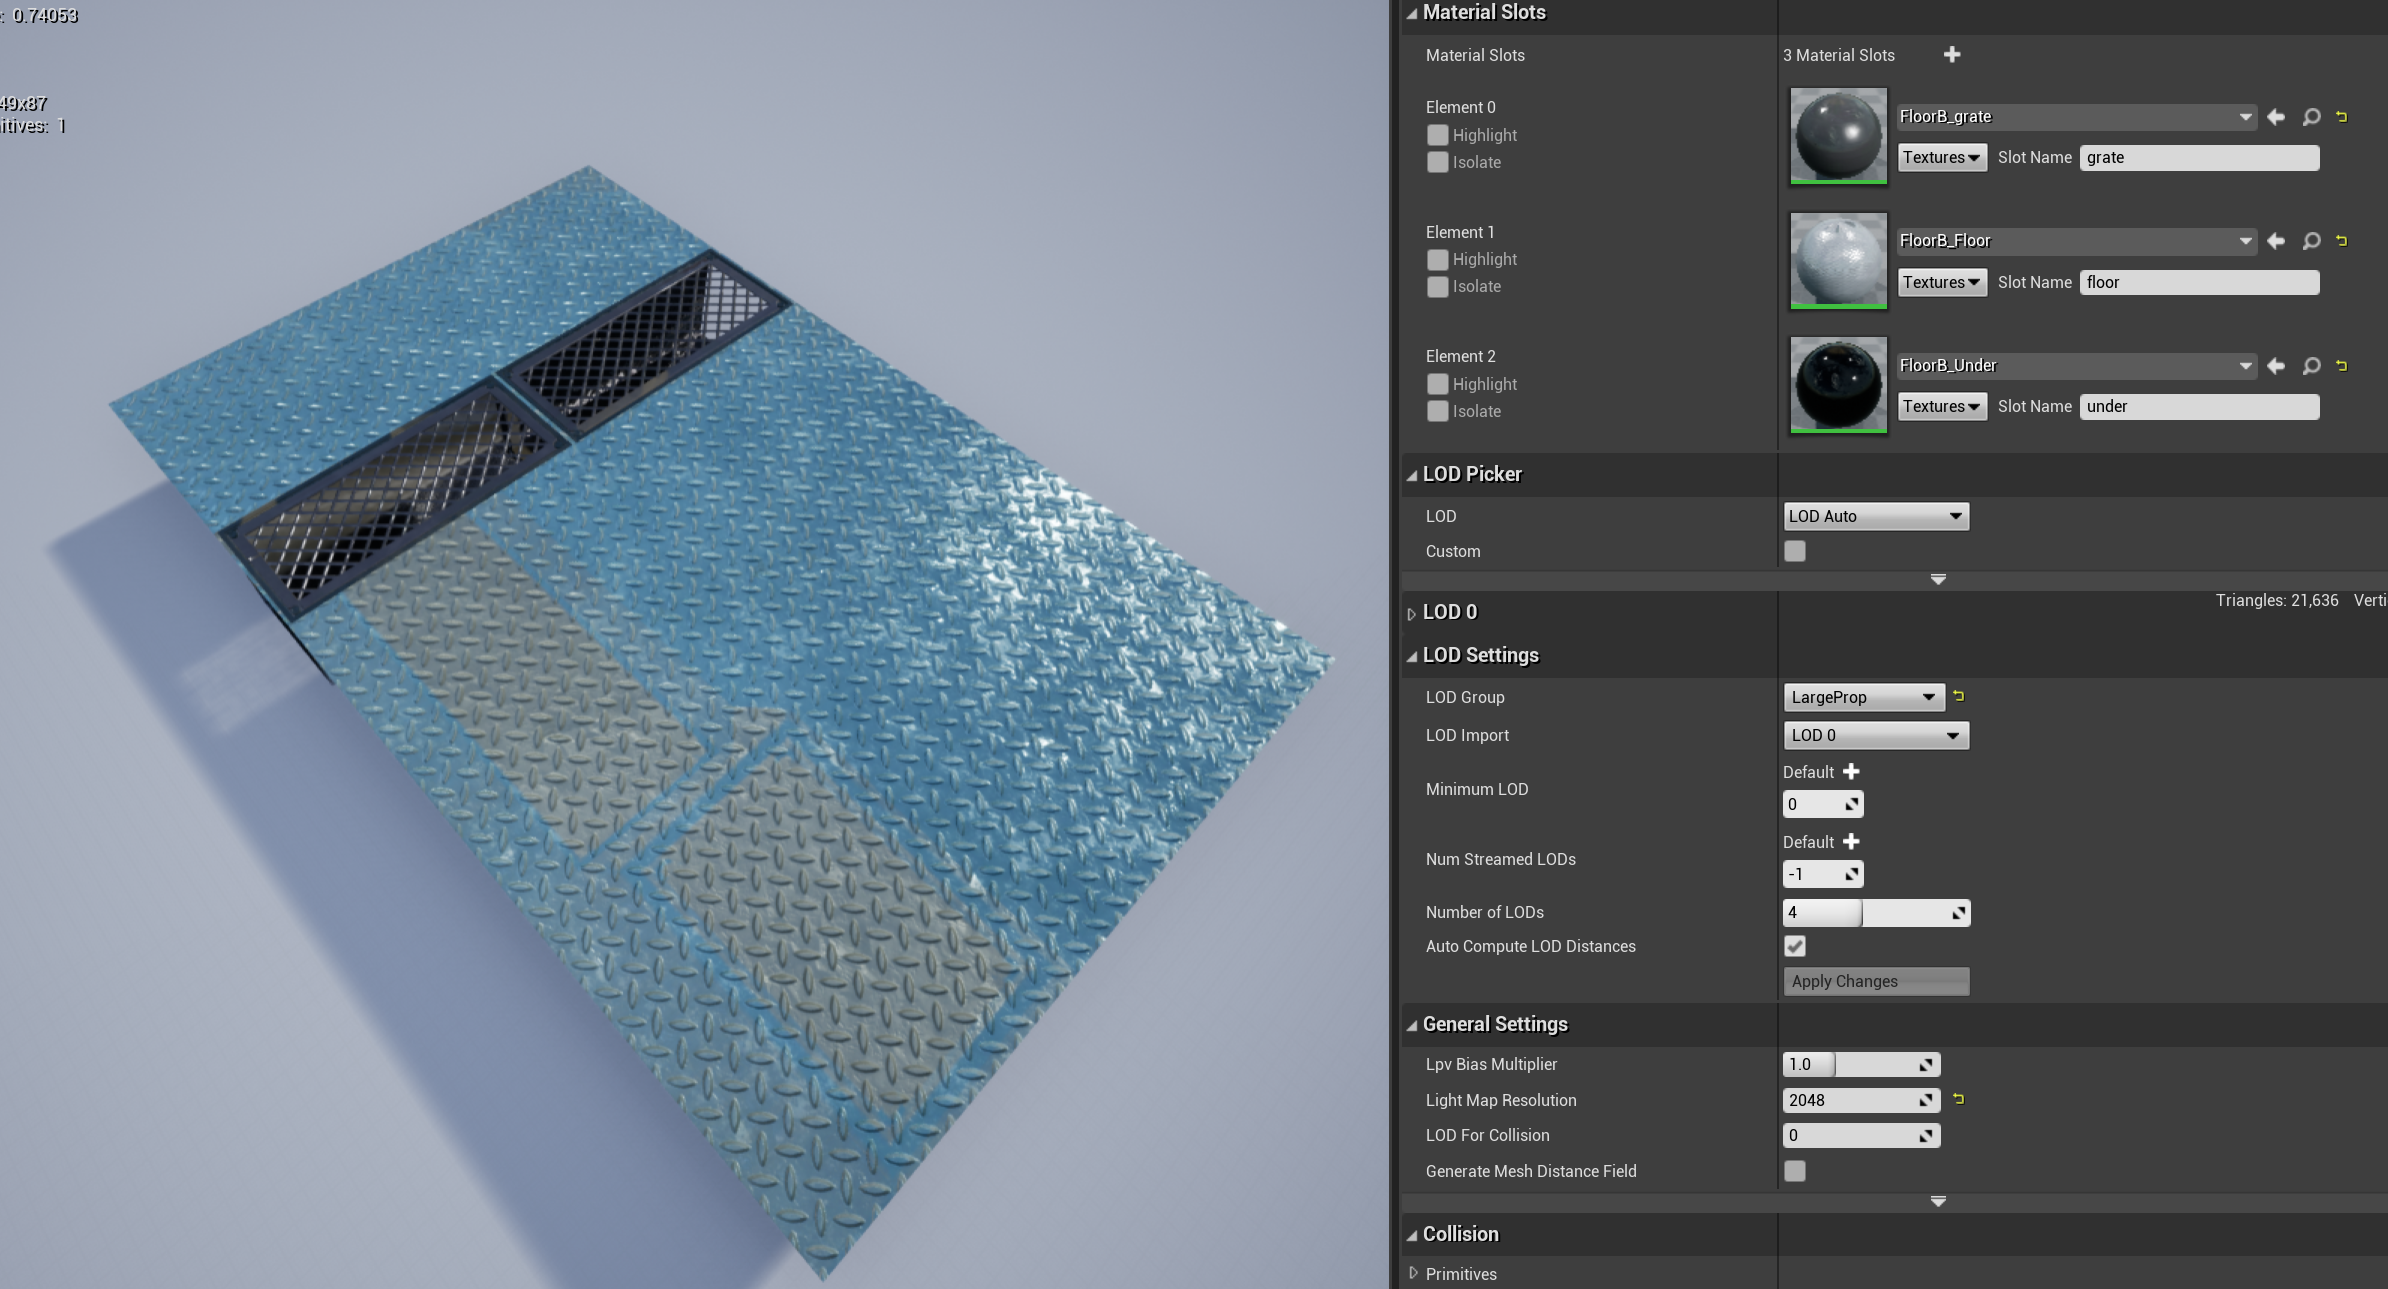
Task: Click the FloorB_grate material thumbnail
Action: pos(1838,136)
